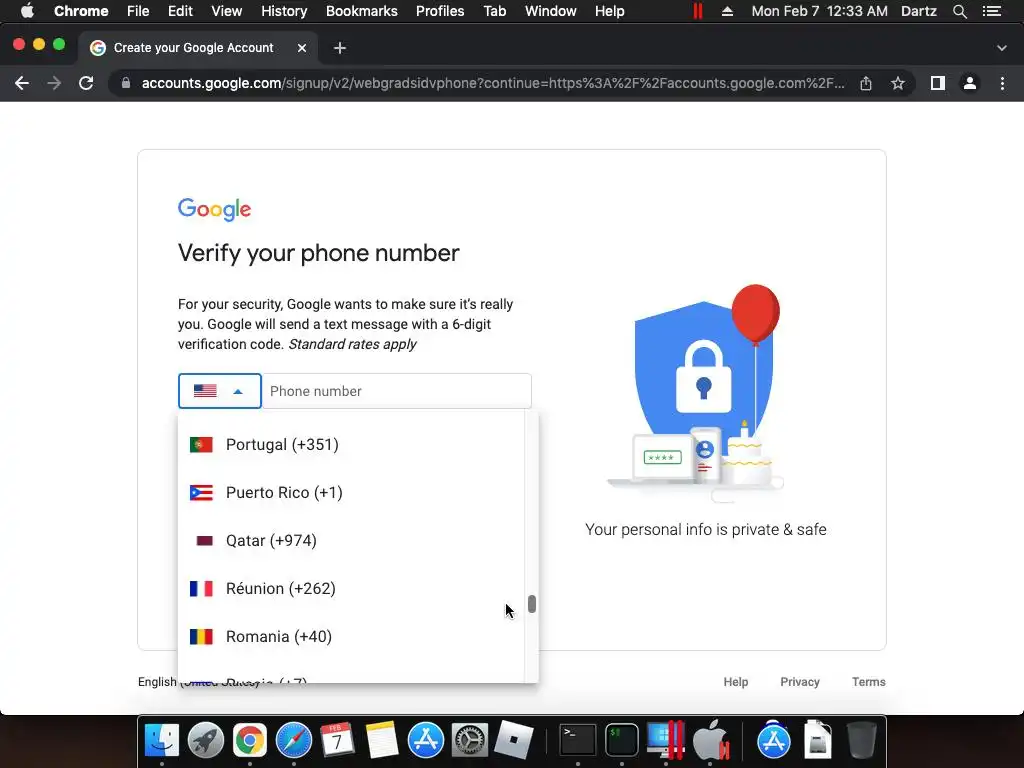Click the Google logo
Viewport: 1024px width, 768px height.
[214, 210]
